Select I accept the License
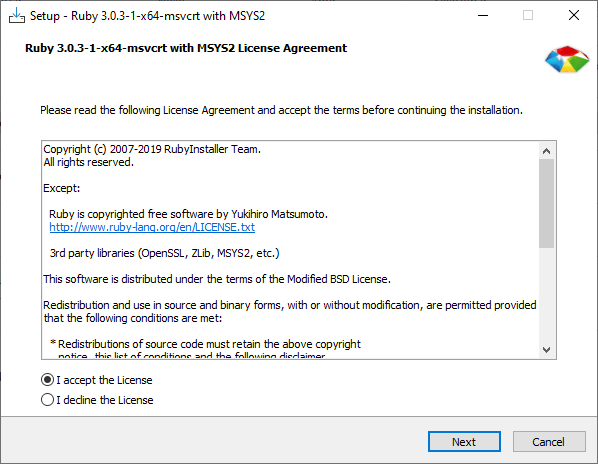Viewport: 598px width, 464px height. click(x=96, y=380)
